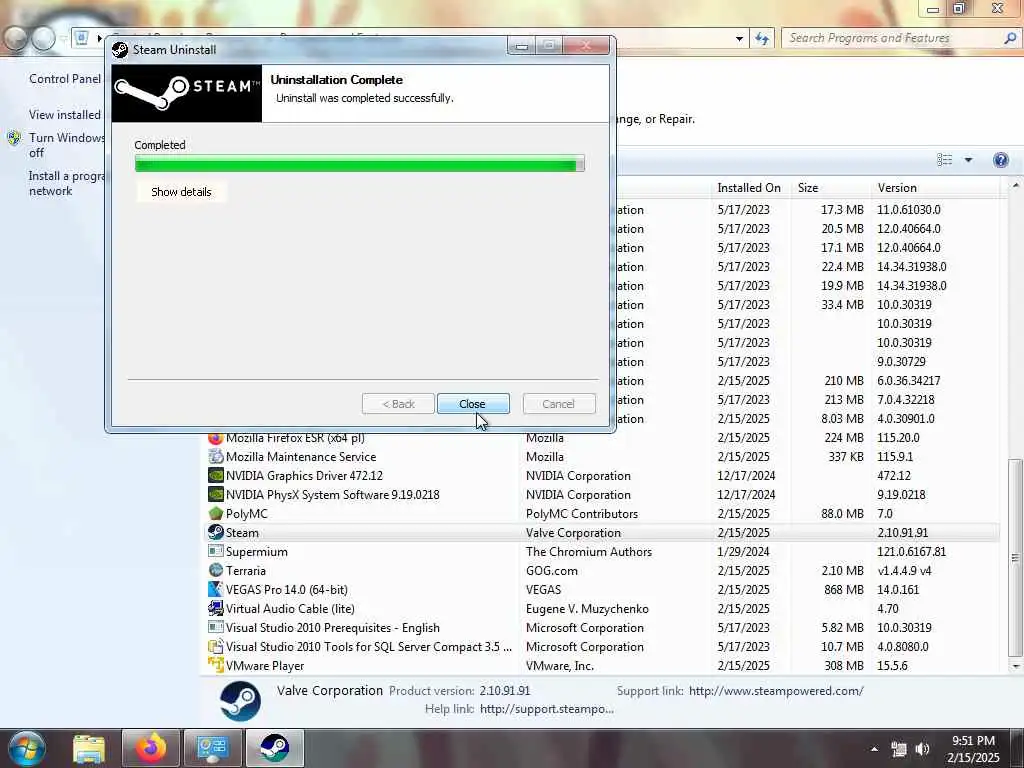The image size is (1024, 768).
Task: Select the Mozilla Firefox ESR row
Action: [x=602, y=438]
